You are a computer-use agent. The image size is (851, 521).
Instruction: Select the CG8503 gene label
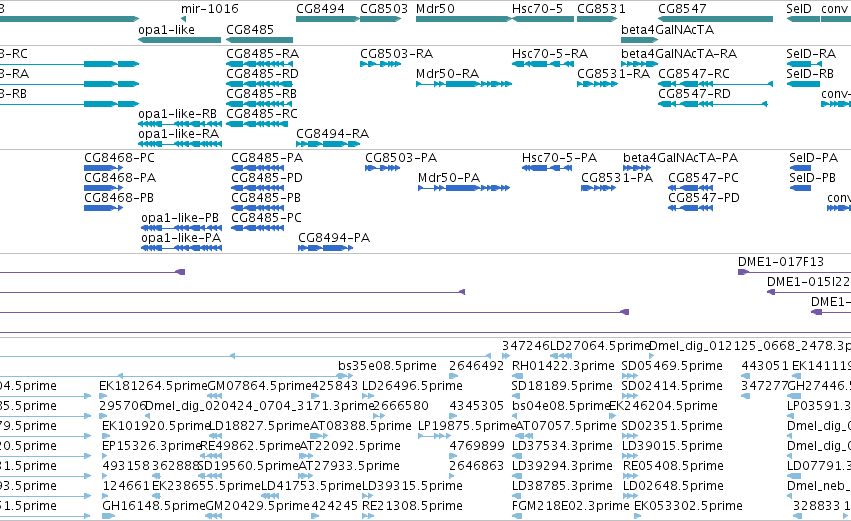(384, 9)
